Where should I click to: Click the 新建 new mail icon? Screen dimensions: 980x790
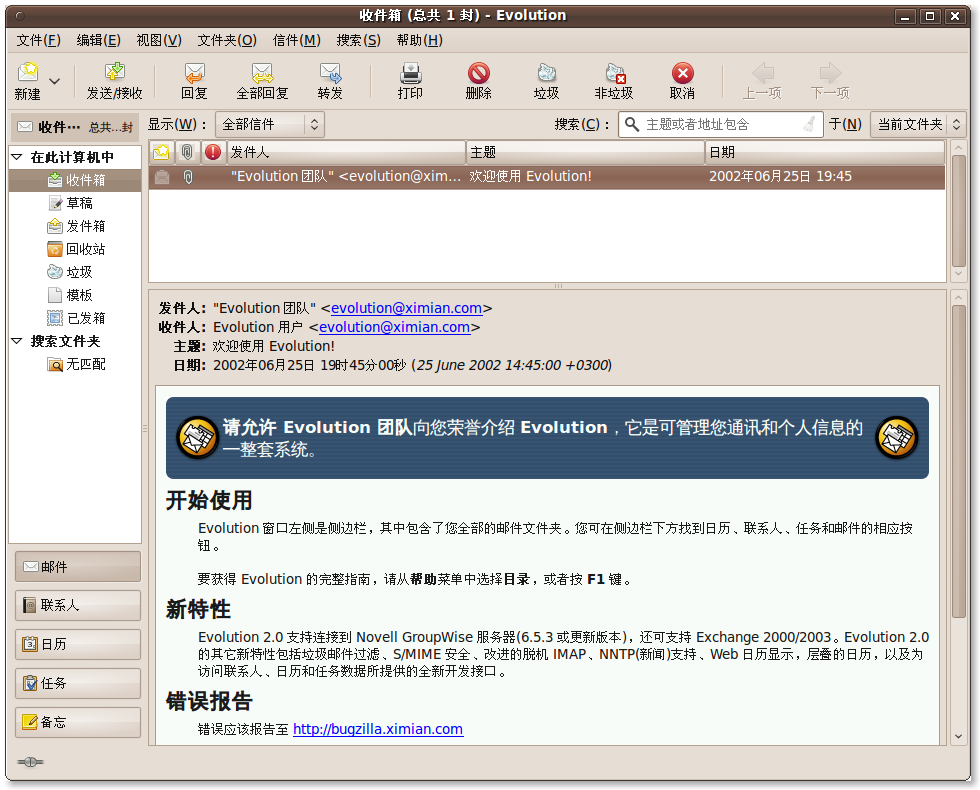pos(28,72)
